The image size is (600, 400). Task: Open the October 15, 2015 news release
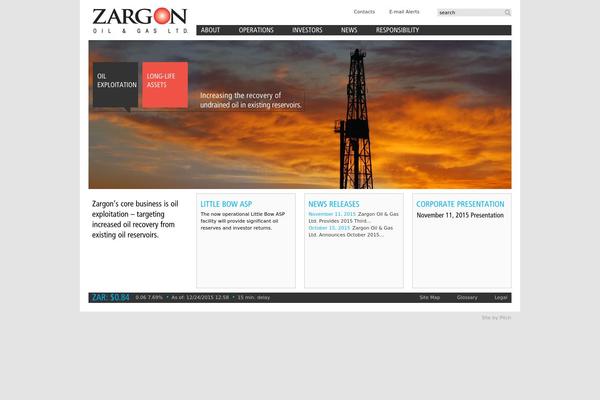351,231
